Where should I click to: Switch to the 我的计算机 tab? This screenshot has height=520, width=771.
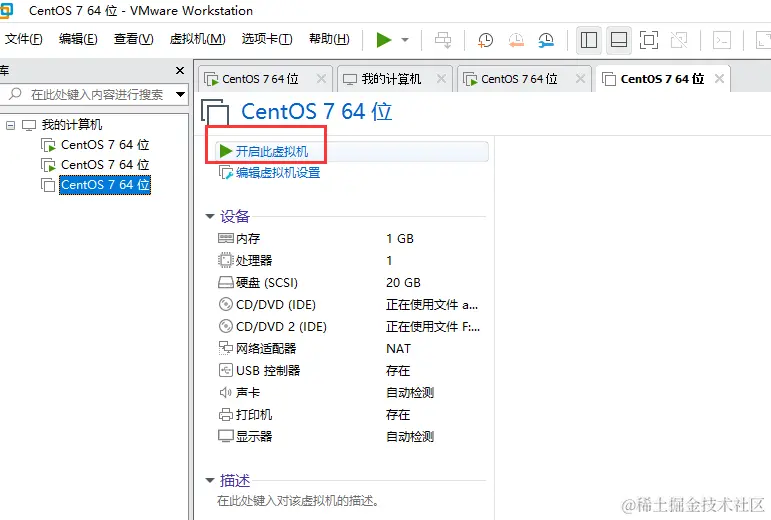391,79
